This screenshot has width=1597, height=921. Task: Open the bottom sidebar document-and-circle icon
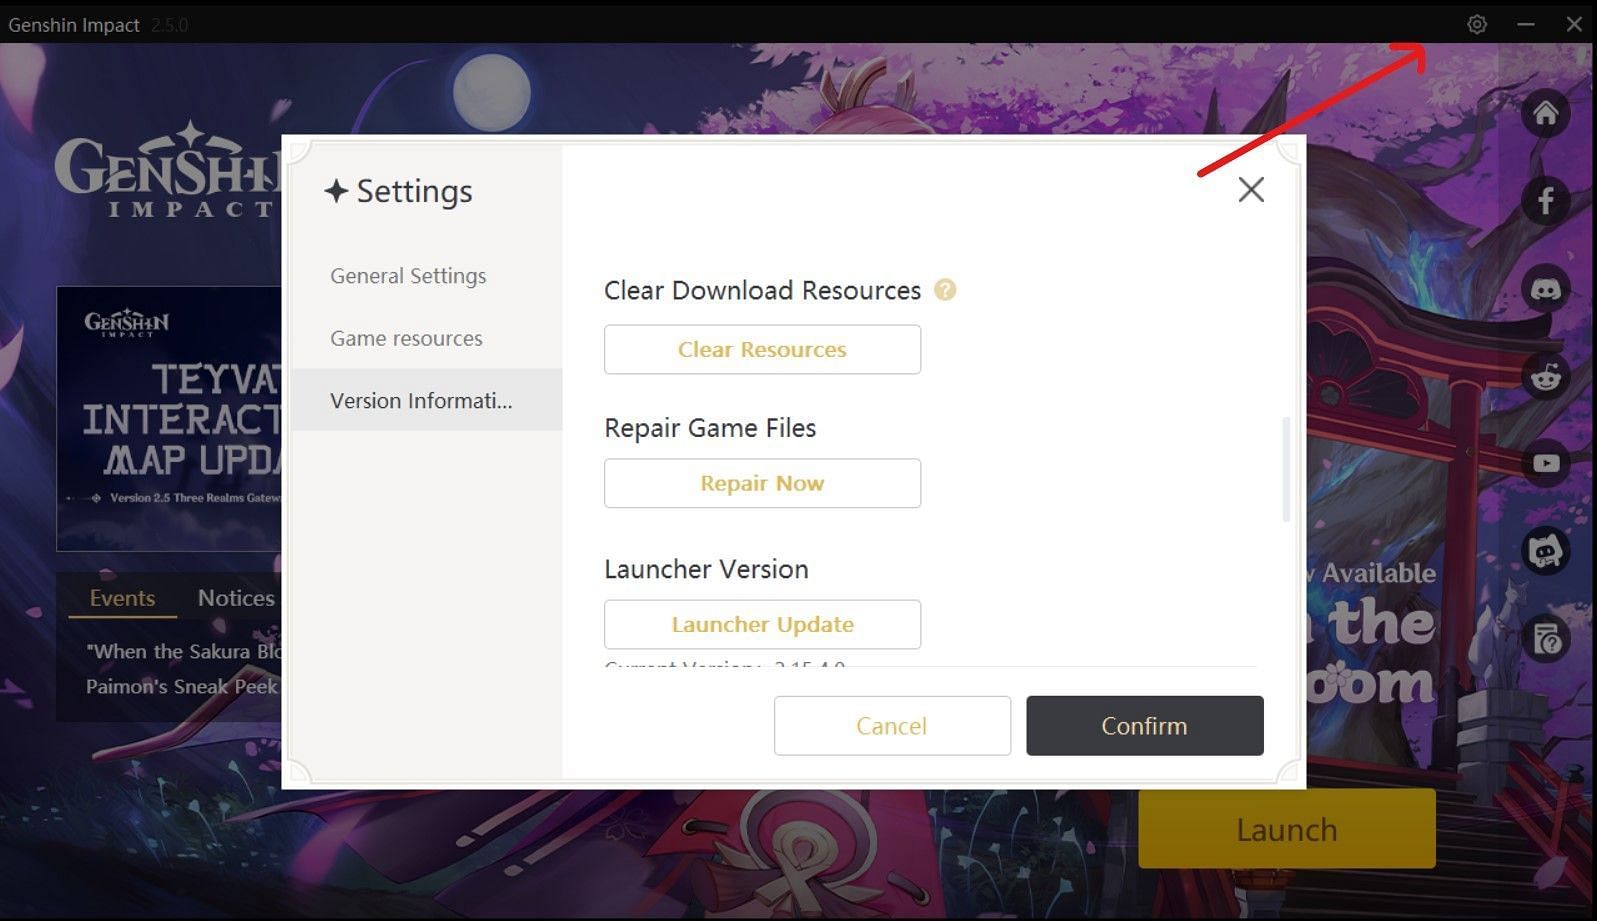(1546, 638)
